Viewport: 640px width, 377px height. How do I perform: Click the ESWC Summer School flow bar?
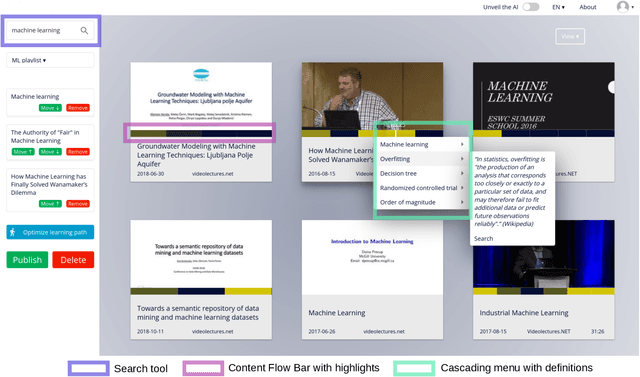point(544,133)
